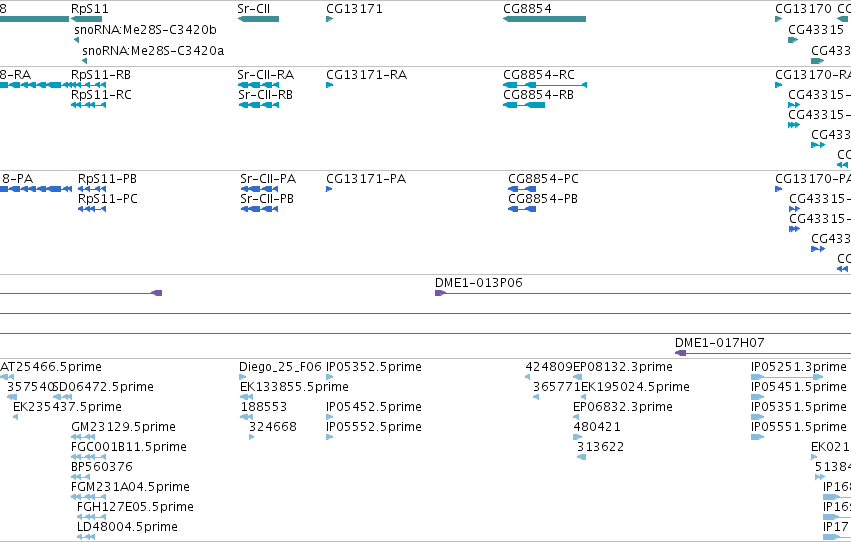Select EST IP05451.5prime
This screenshot has width=851, height=542.
coord(799,387)
